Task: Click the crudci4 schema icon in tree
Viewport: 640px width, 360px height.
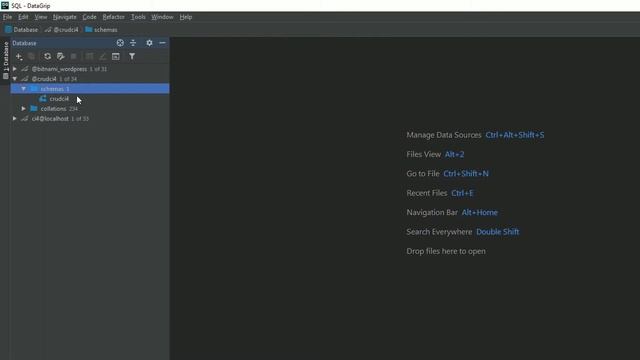Action: point(43,99)
